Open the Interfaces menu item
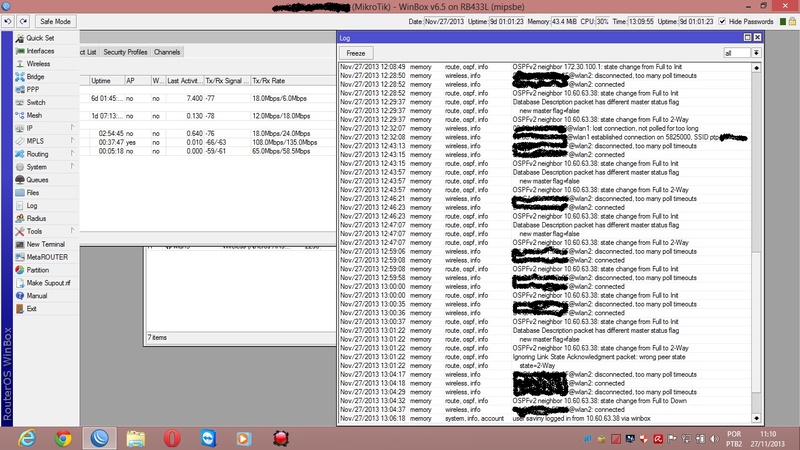Screen dimensions: 800x450 click(40, 51)
